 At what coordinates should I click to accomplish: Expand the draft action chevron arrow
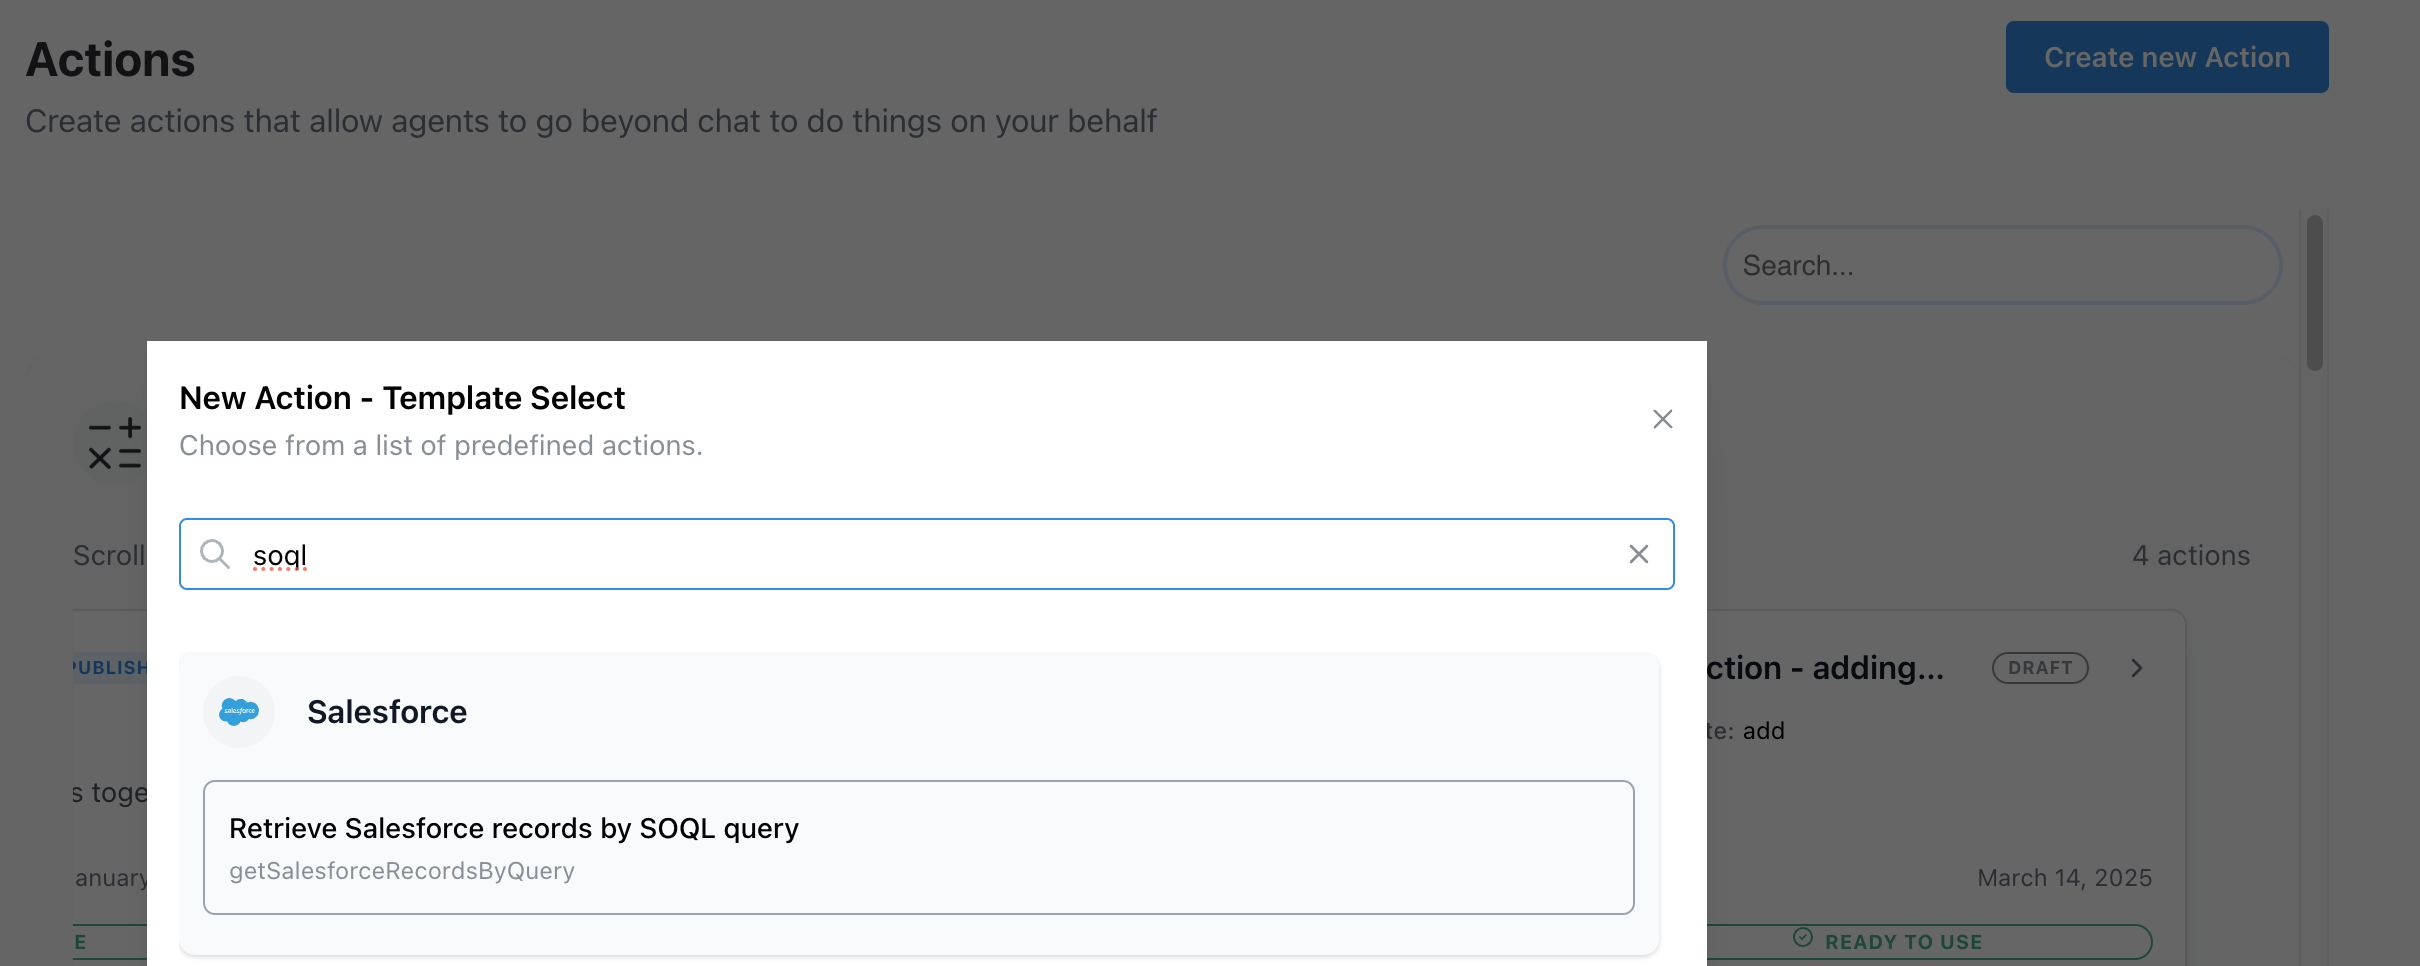(2136, 668)
